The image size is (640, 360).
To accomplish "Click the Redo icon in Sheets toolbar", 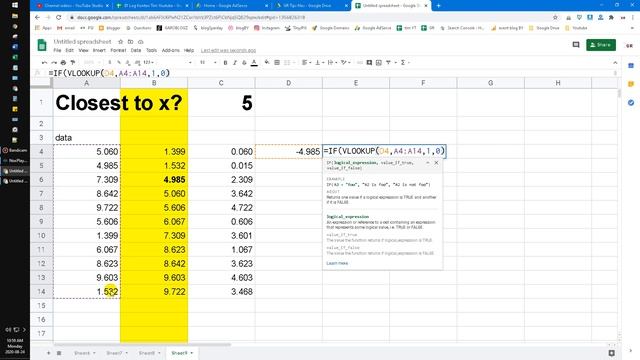I will 53,62.
